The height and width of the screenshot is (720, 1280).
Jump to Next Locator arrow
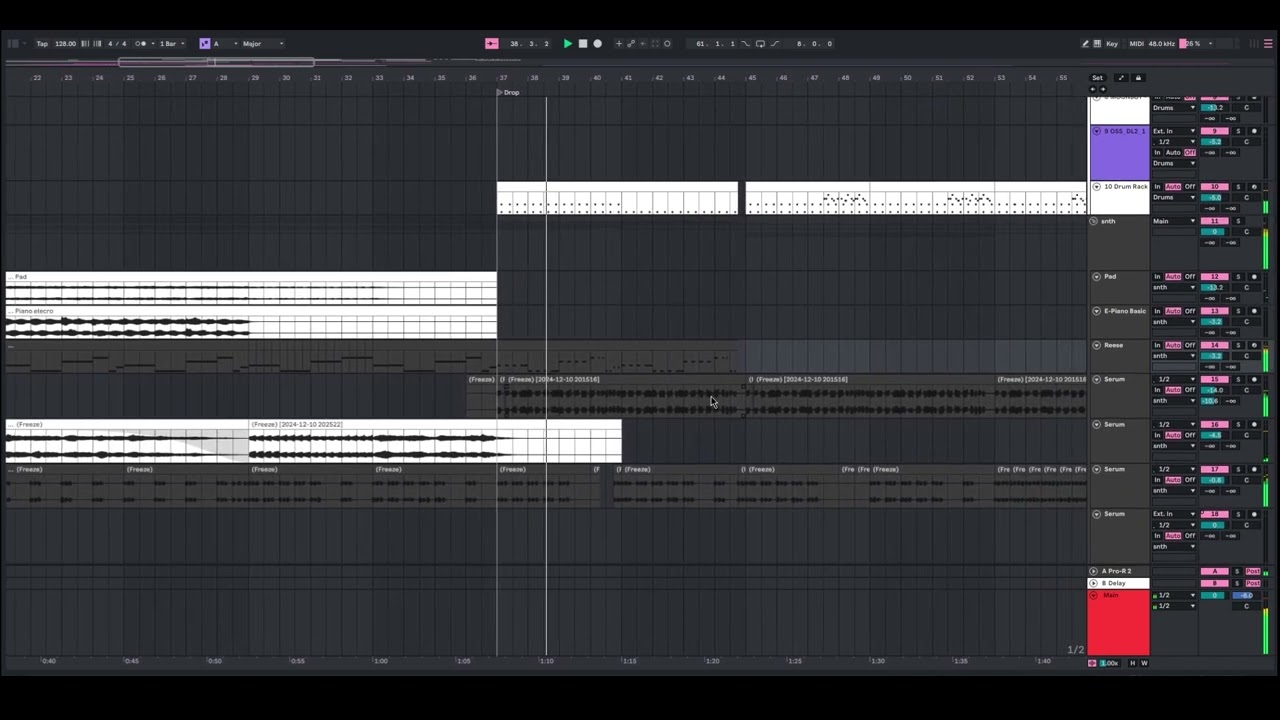(1103, 89)
